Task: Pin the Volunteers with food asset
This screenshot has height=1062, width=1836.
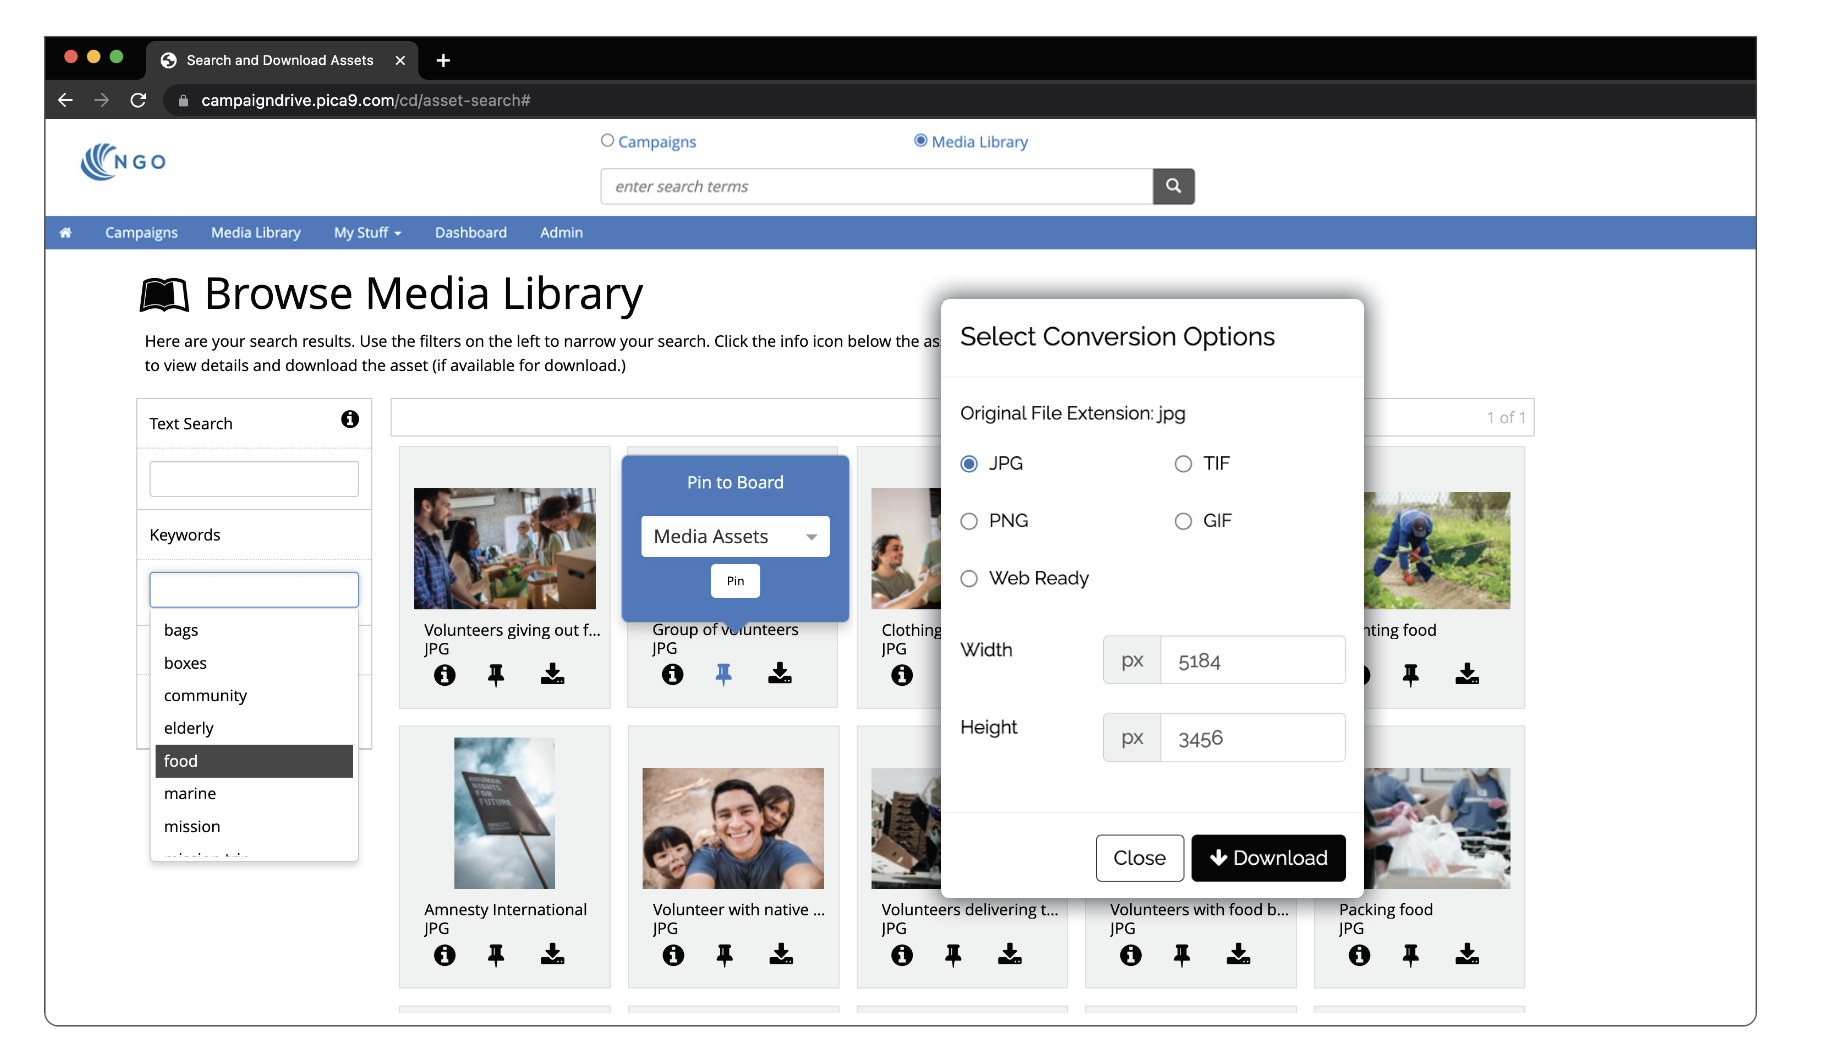Action: [x=1182, y=955]
